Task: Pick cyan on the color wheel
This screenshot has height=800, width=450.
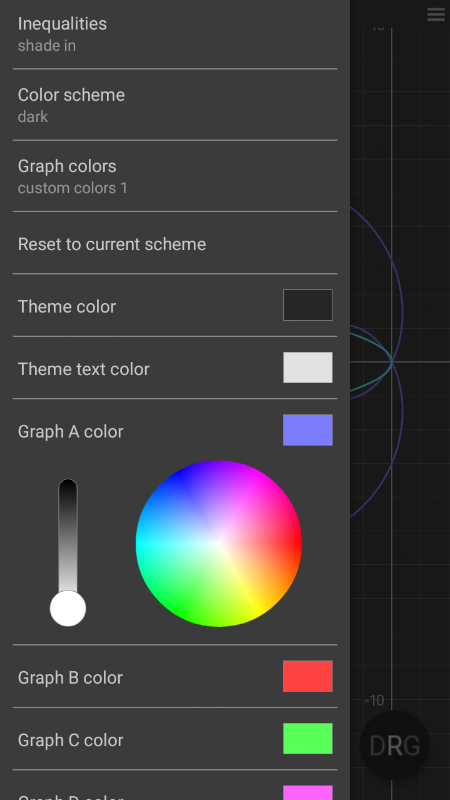Action: point(141,544)
